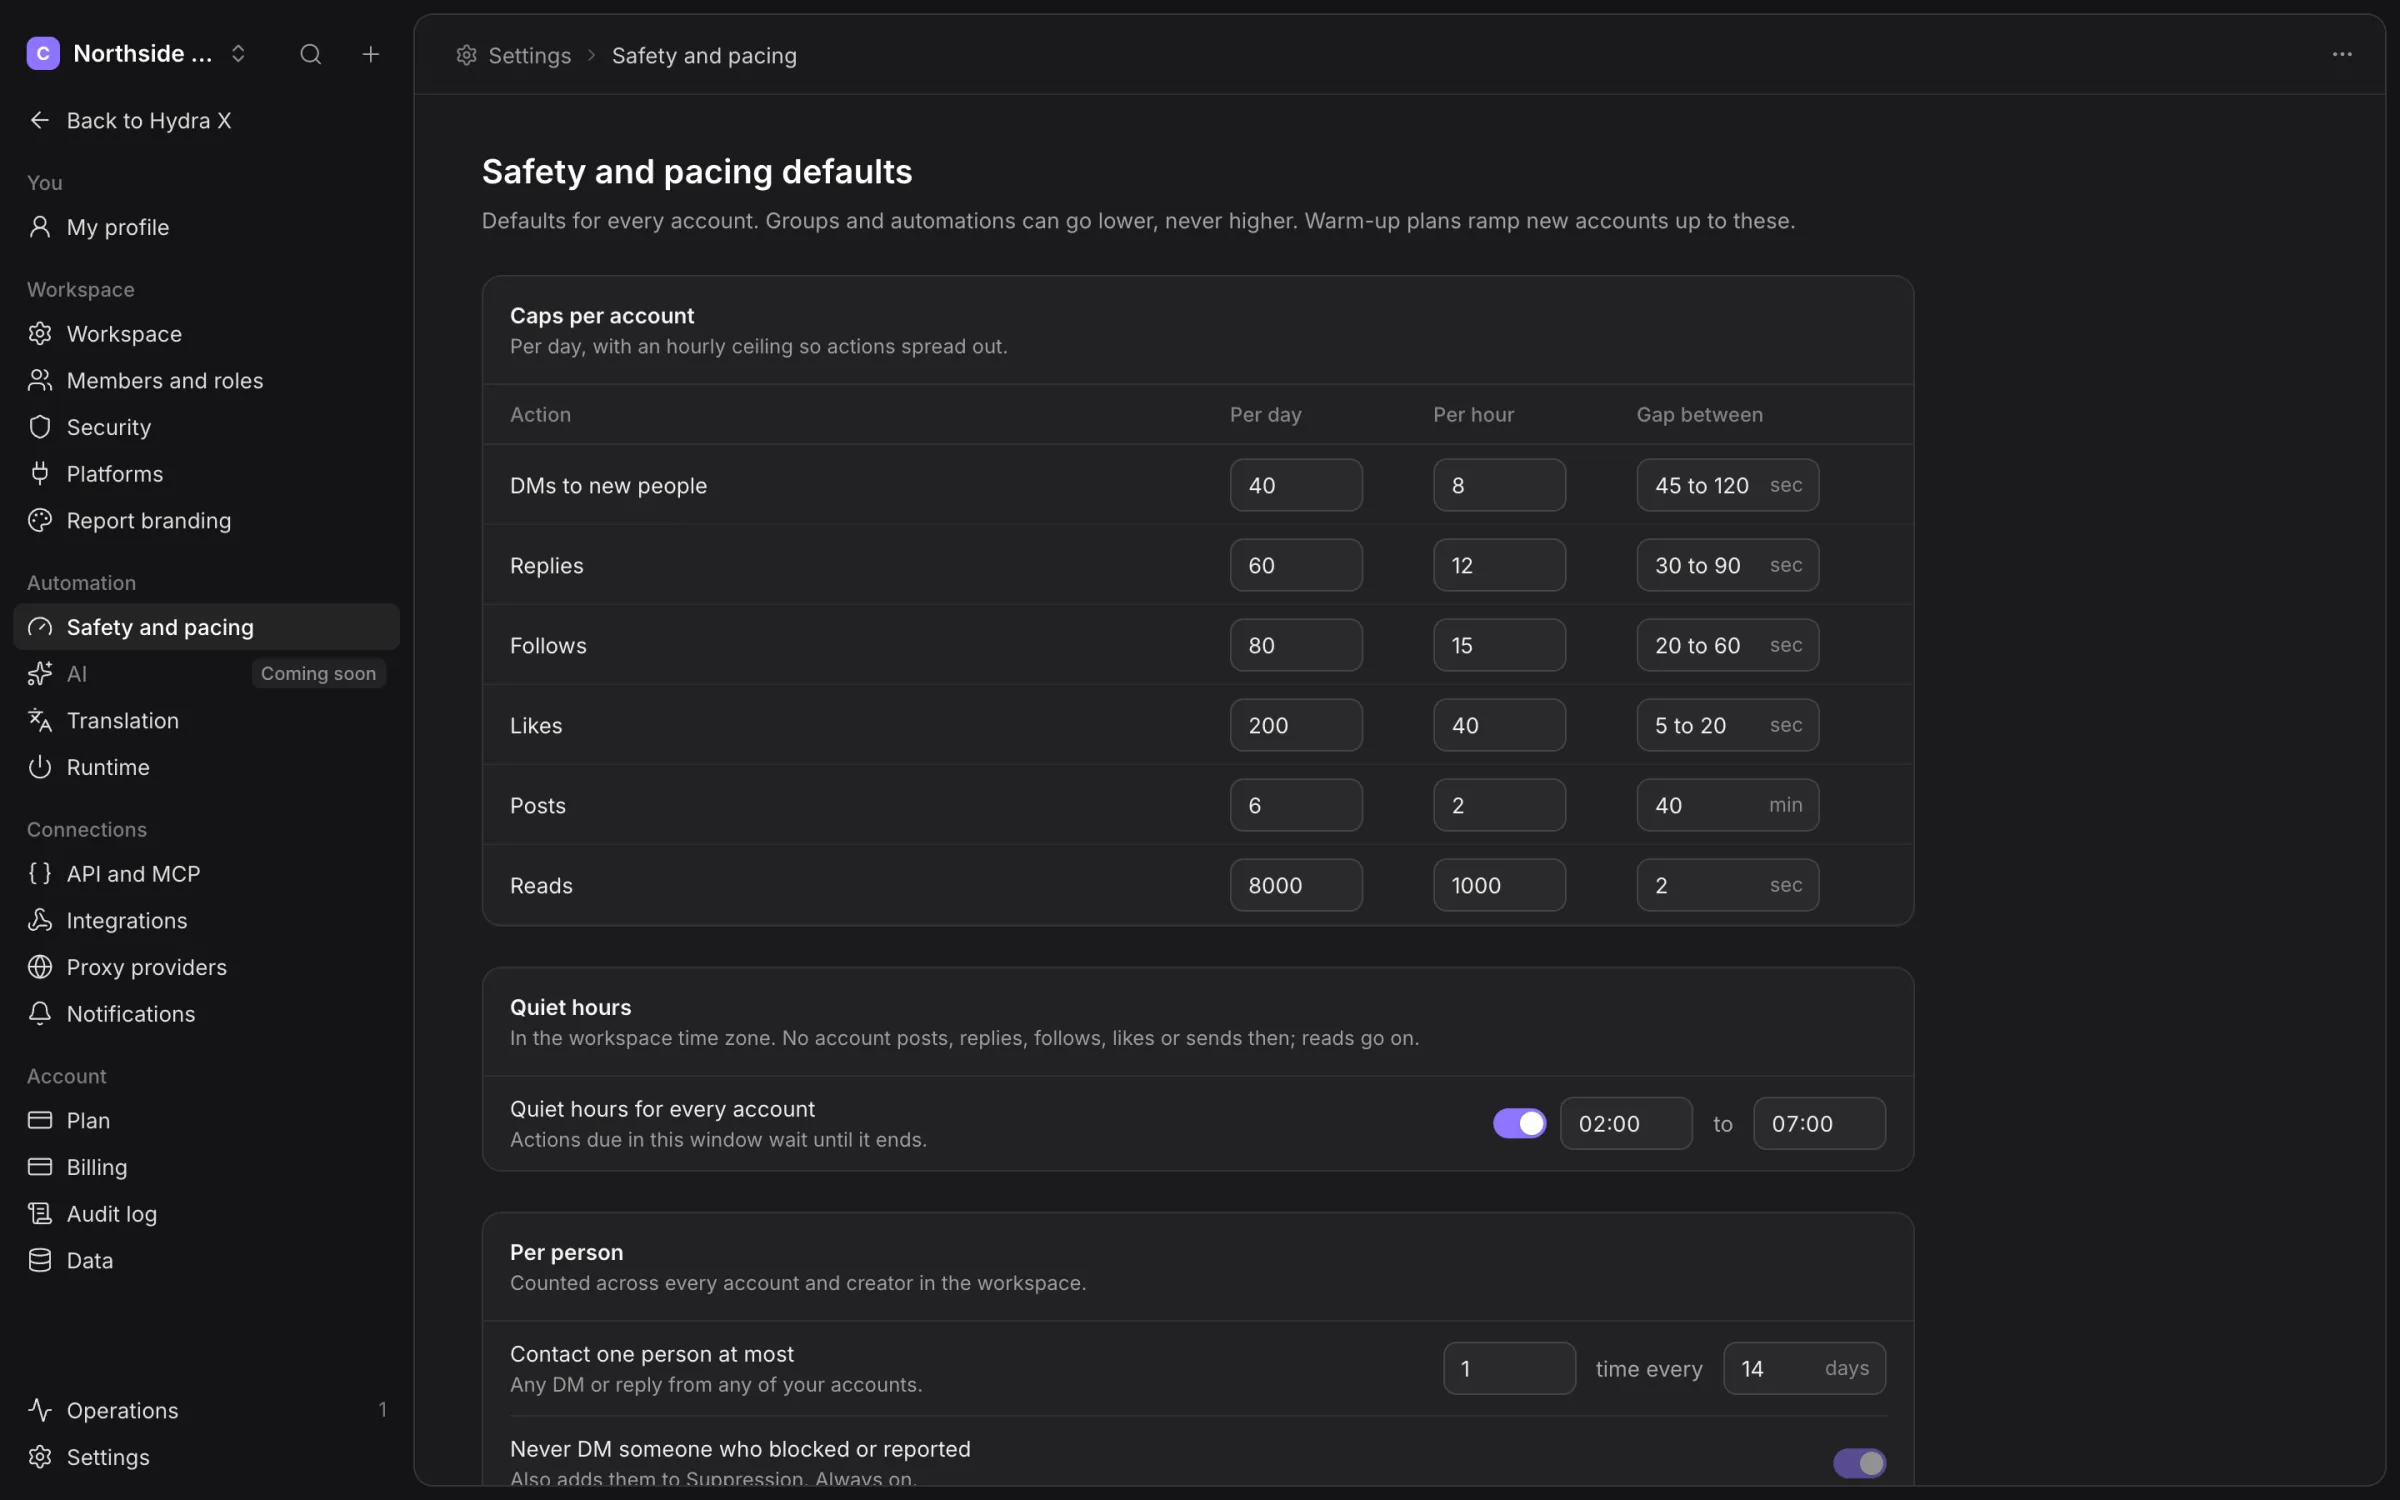This screenshot has height=1500, width=2400.
Task: Edit Follows gap between field
Action: (x=1727, y=645)
